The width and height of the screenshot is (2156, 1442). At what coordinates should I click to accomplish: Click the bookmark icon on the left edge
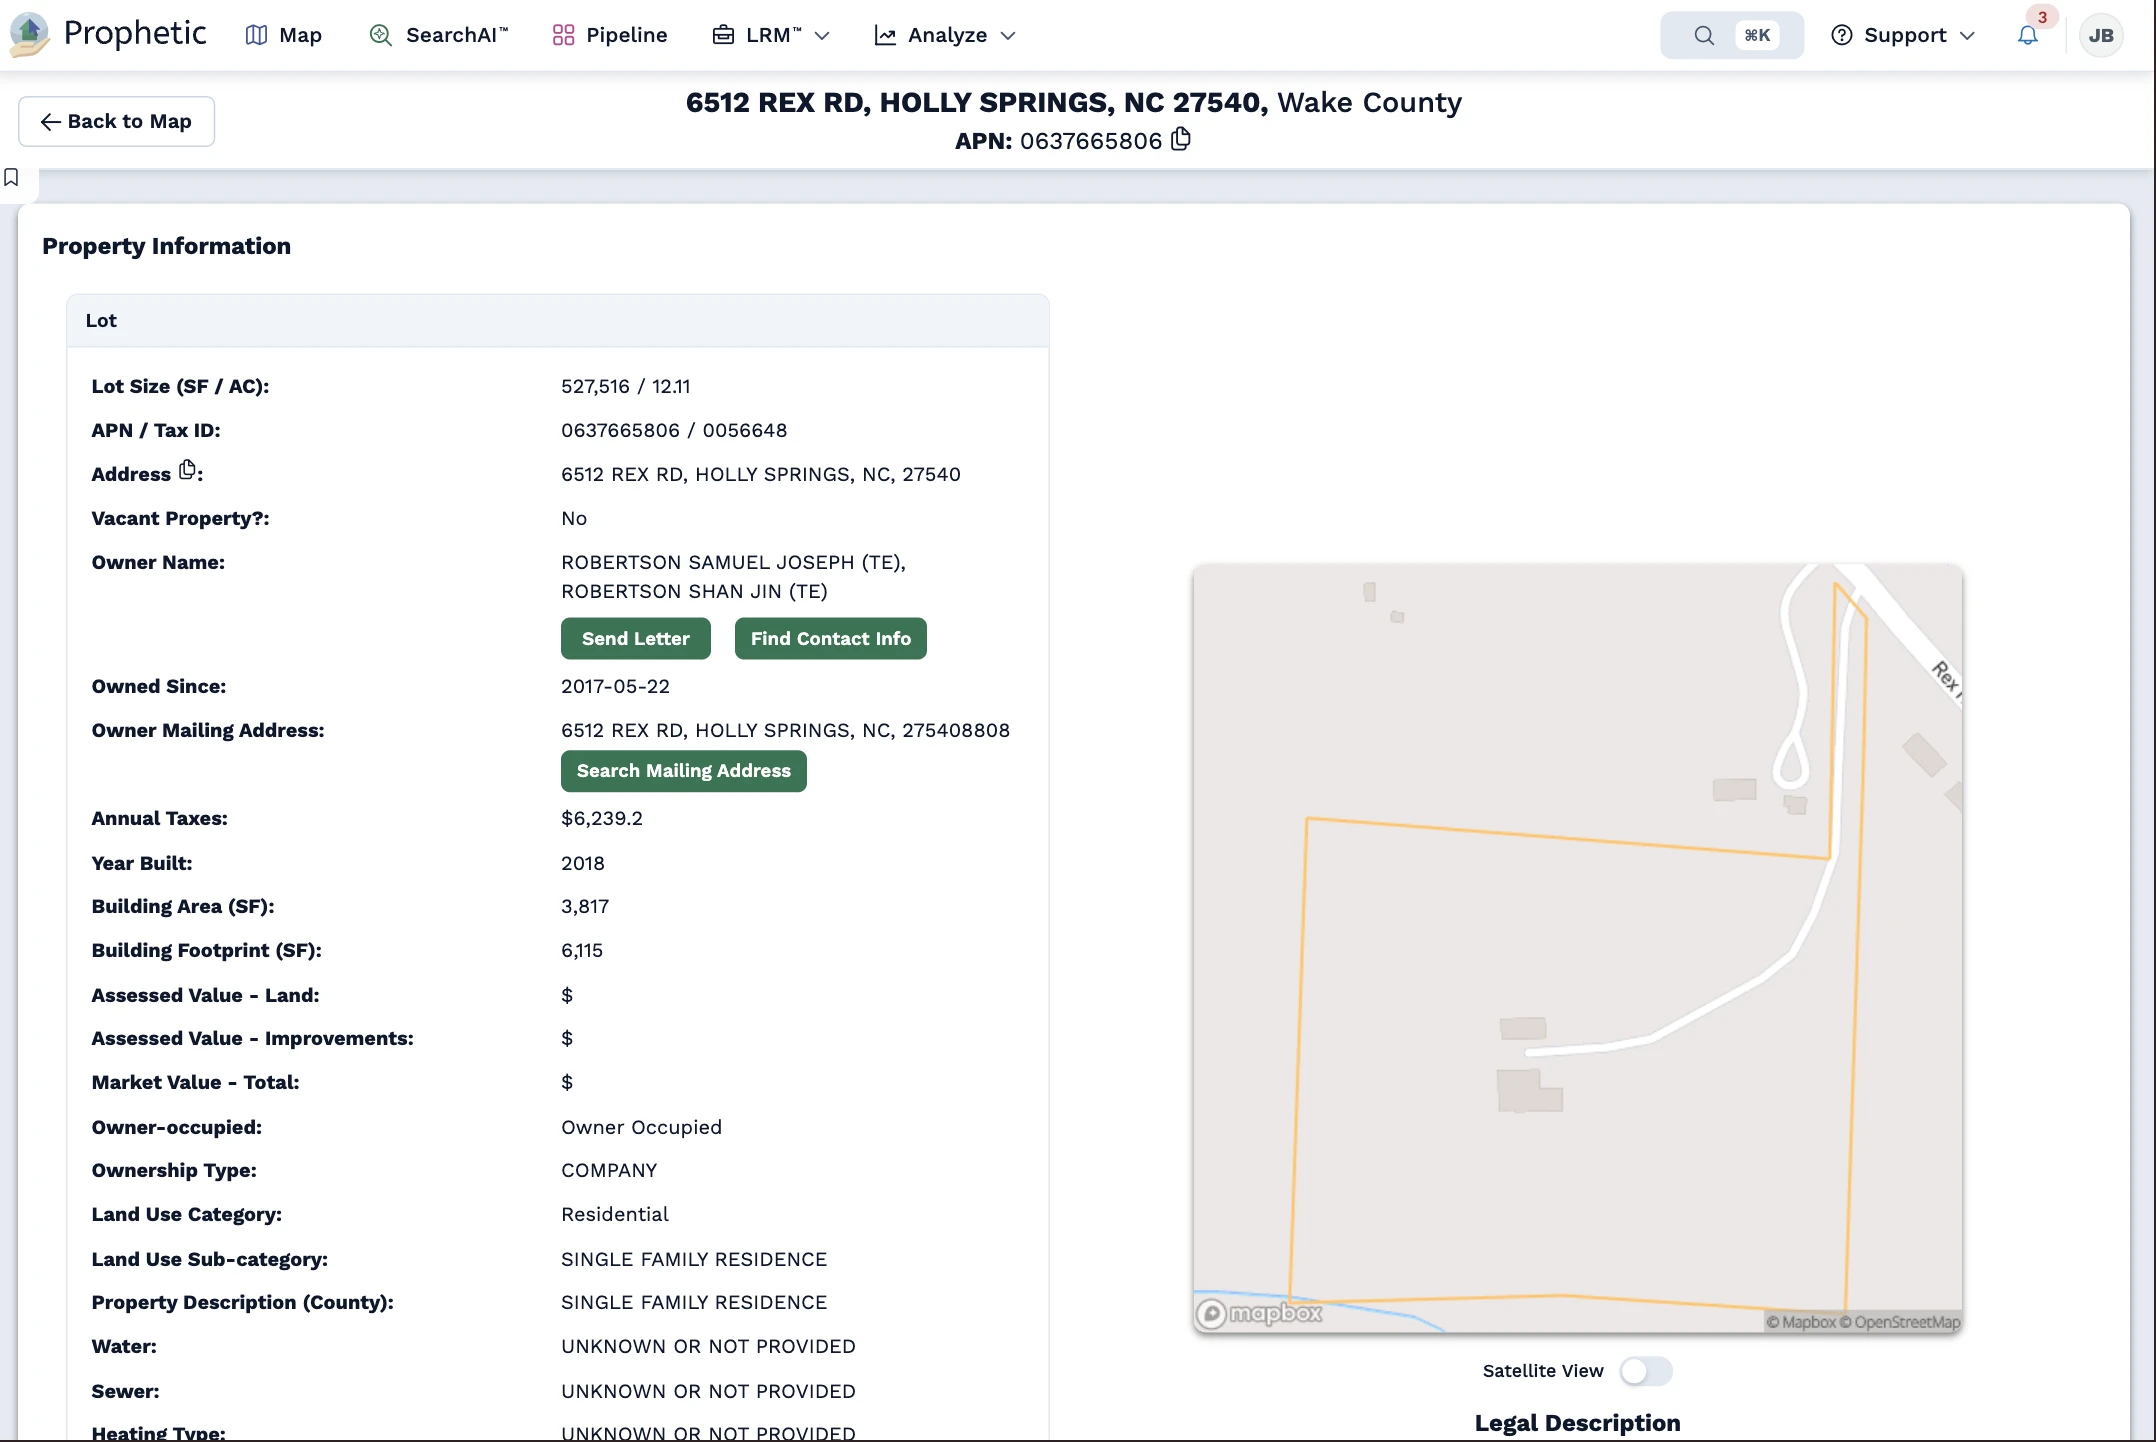12,177
